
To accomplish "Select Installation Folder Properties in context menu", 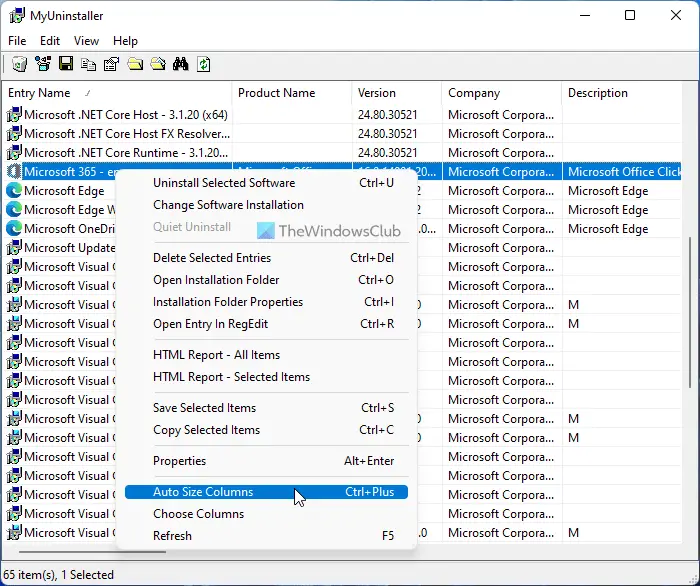I will pyautogui.click(x=267, y=302).
